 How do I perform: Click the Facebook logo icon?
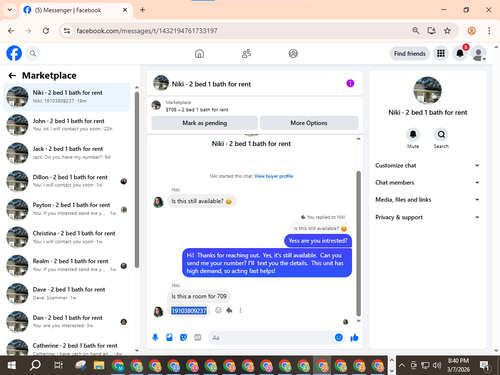coord(14,53)
